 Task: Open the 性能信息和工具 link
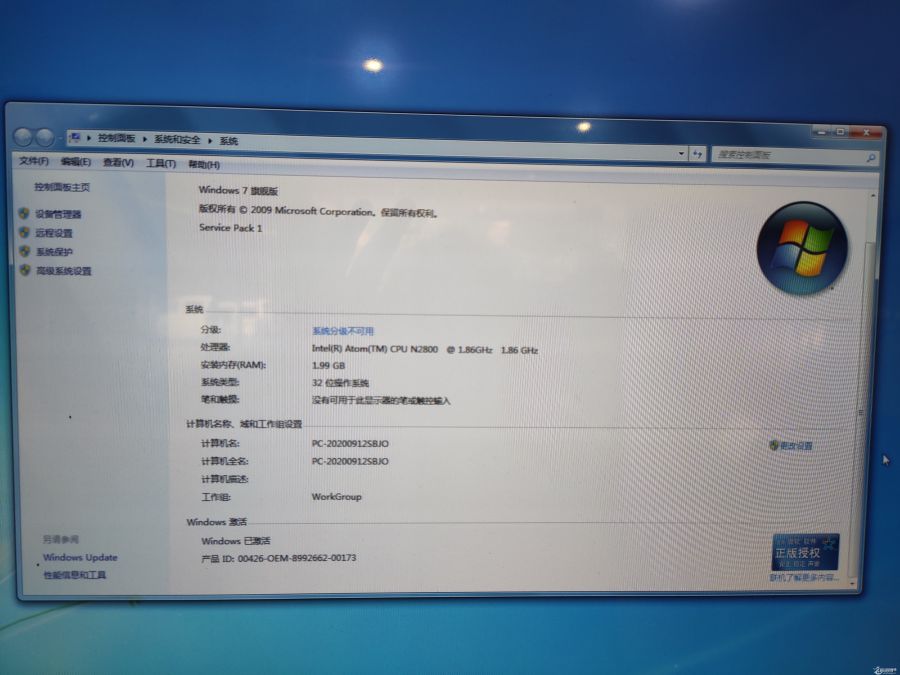(x=75, y=575)
